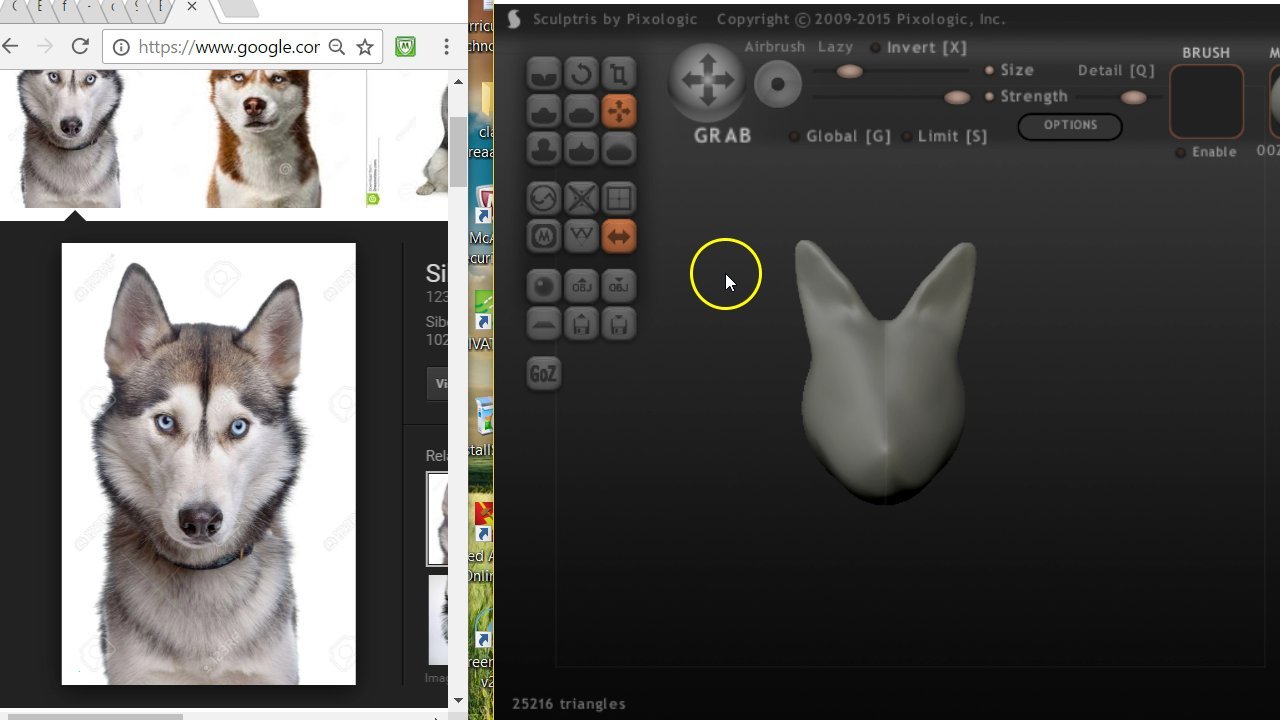Open the brush OPTIONS panel
Image resolution: width=1280 pixels, height=720 pixels.
coord(1070,125)
